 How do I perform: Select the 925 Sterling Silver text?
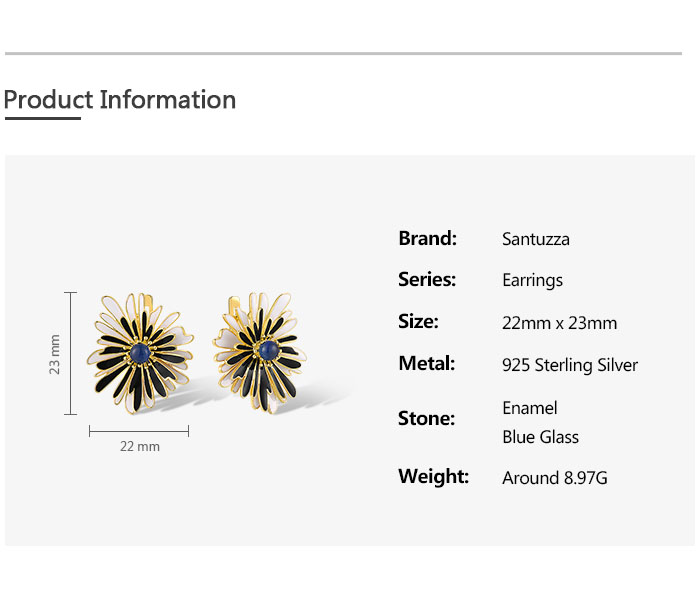(569, 365)
